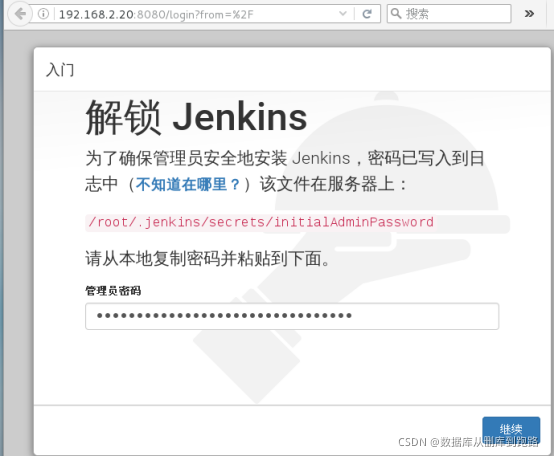
Task: Reload the page with the refresh icon
Action: click(x=367, y=14)
